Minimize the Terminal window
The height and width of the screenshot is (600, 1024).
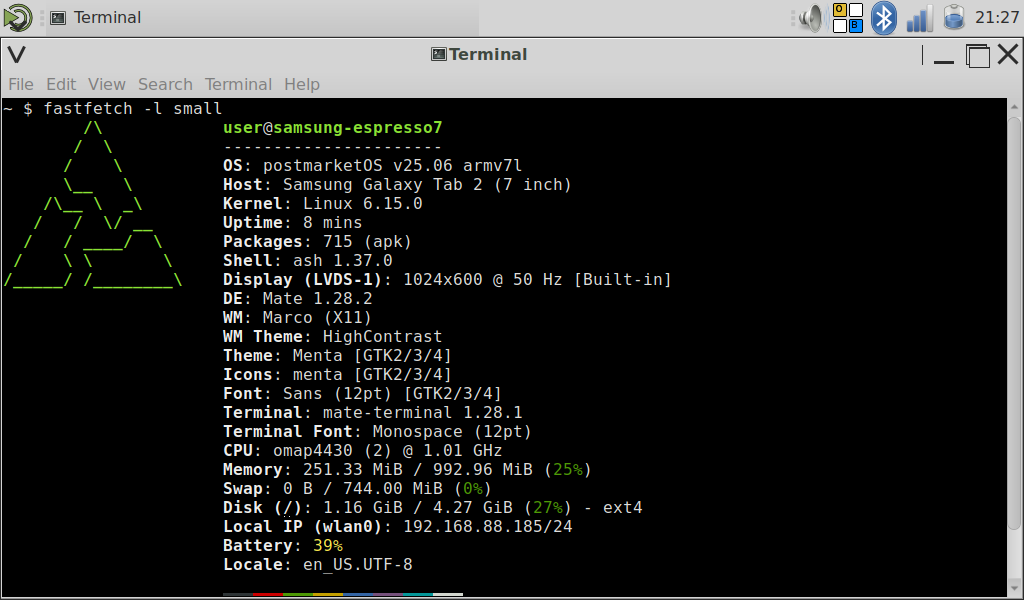[x=944, y=56]
